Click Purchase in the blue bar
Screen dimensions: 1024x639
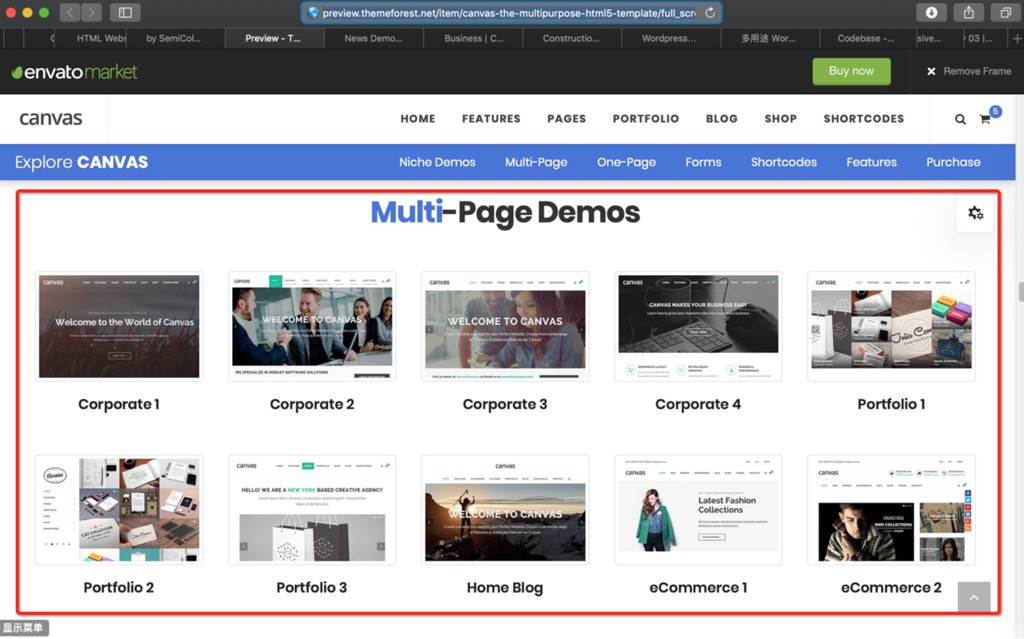953,162
